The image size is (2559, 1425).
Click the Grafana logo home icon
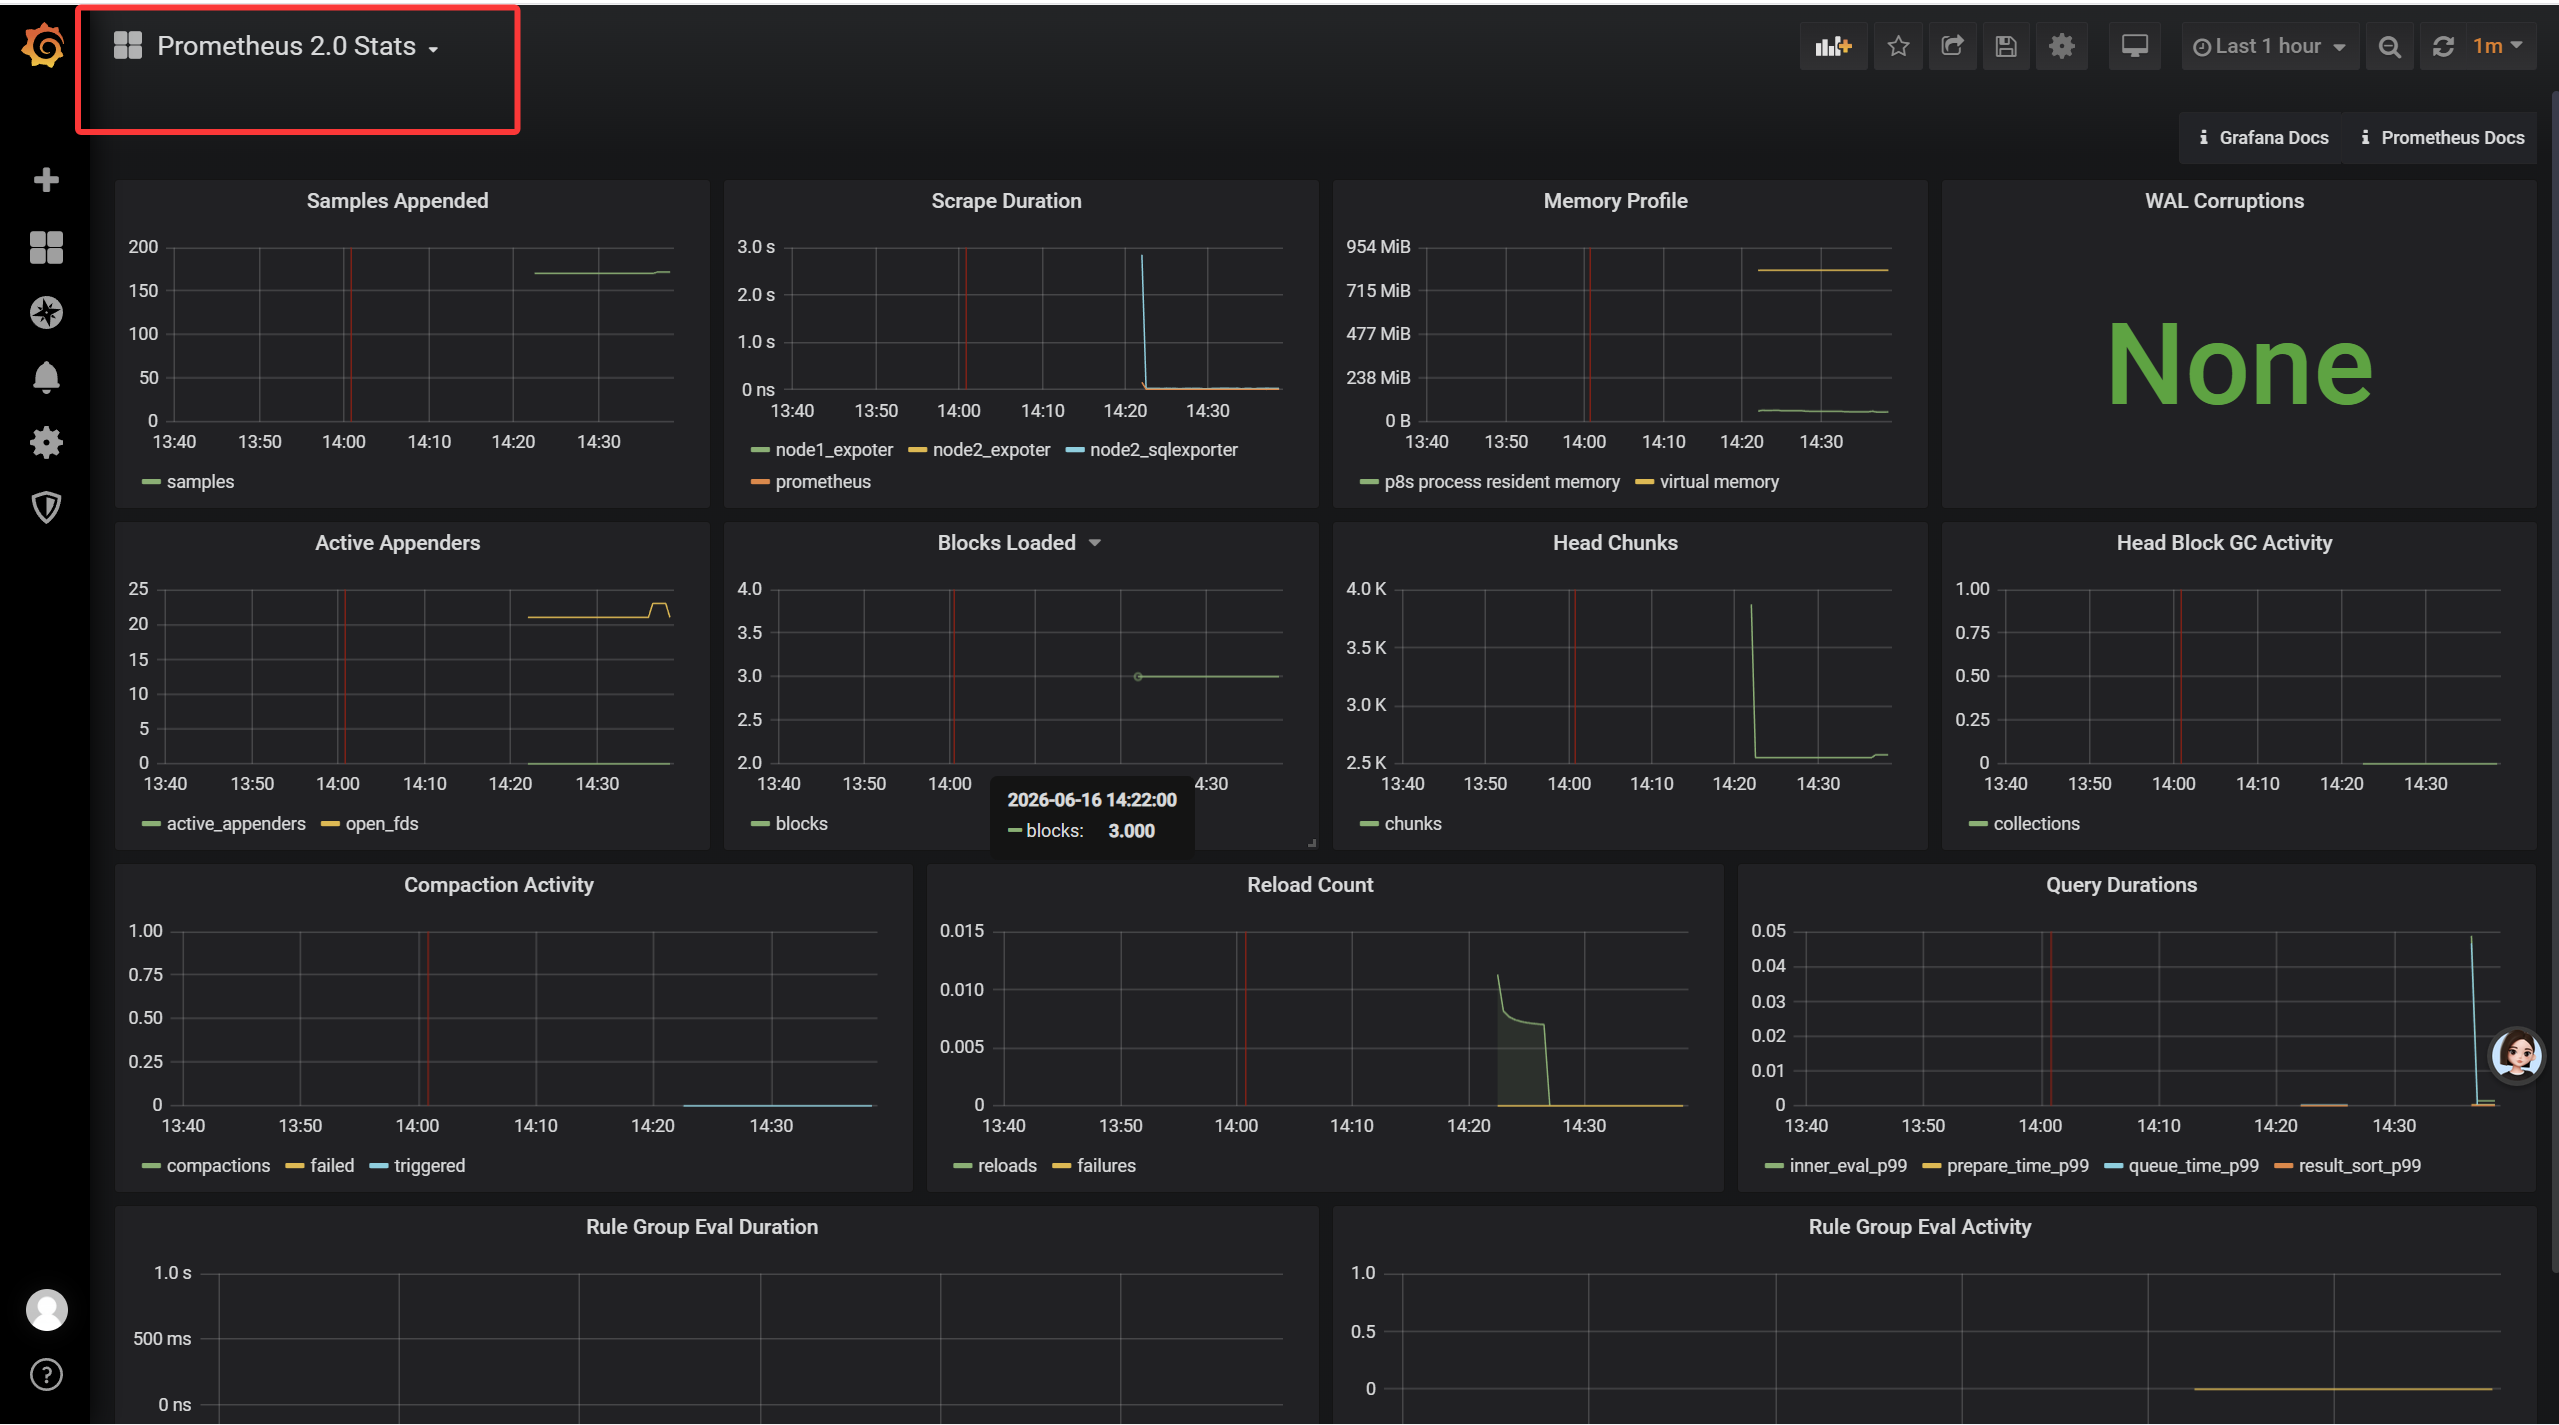coord(44,46)
